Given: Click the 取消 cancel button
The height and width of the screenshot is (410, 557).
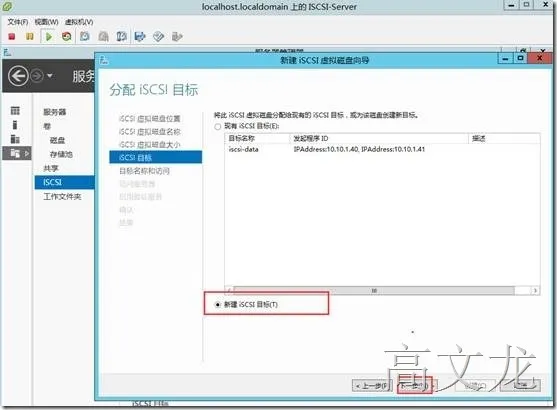Looking at the screenshot, I should (521, 385).
